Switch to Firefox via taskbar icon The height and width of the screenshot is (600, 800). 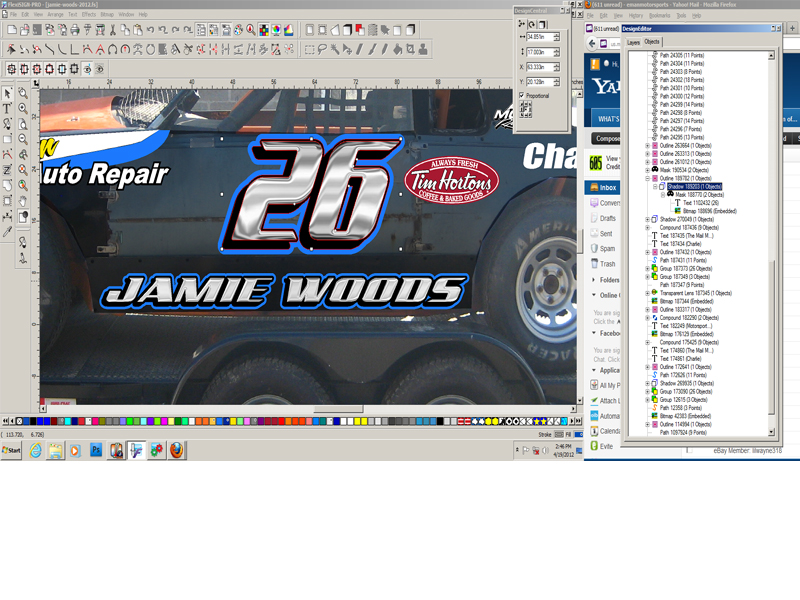tap(177, 450)
